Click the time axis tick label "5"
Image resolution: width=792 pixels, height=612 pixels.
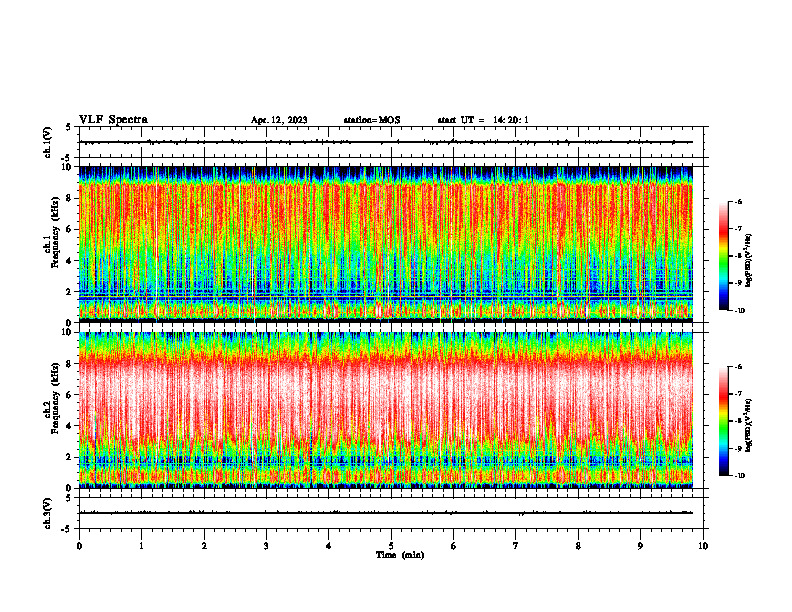(391, 546)
